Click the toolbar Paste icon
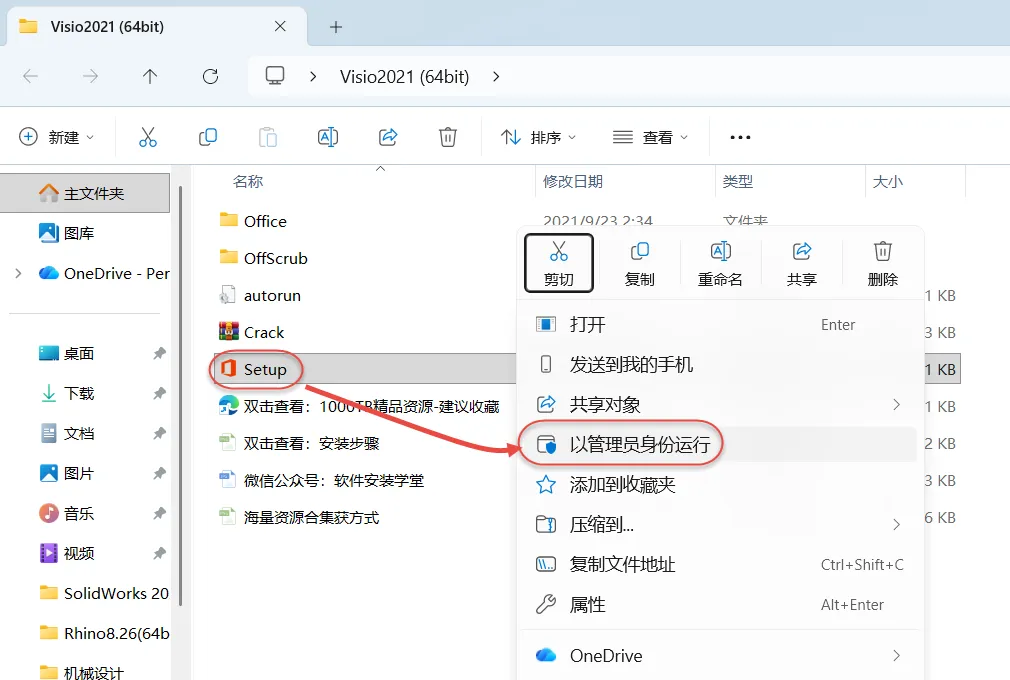1010x680 pixels. pos(268,137)
